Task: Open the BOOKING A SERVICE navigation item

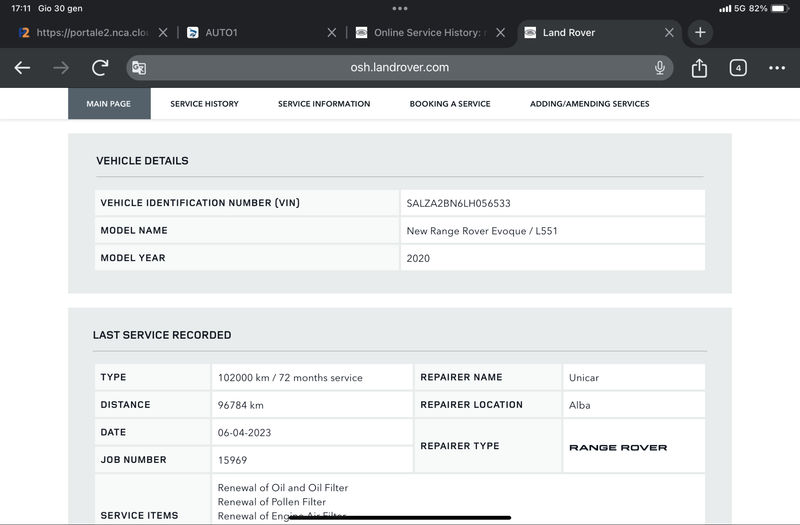Action: click(x=450, y=104)
